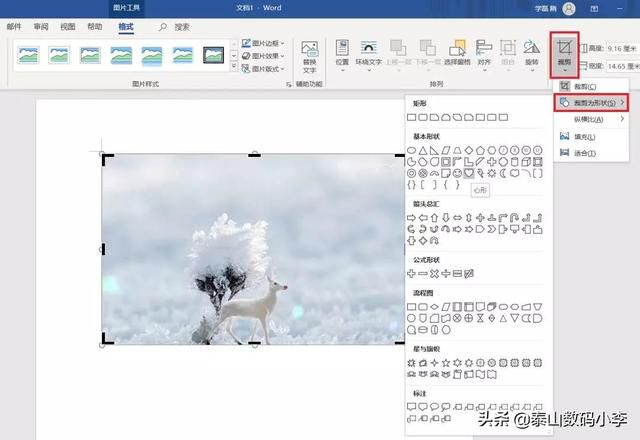Choose 适合(T) fit in crop menu
640x440 pixels.
click(591, 153)
